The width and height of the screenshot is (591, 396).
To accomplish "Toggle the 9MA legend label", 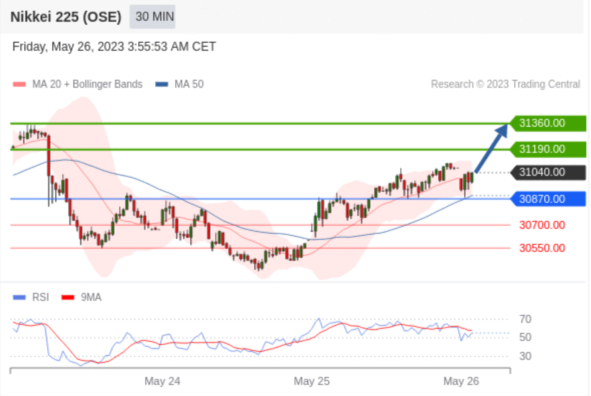I will click(x=91, y=297).
